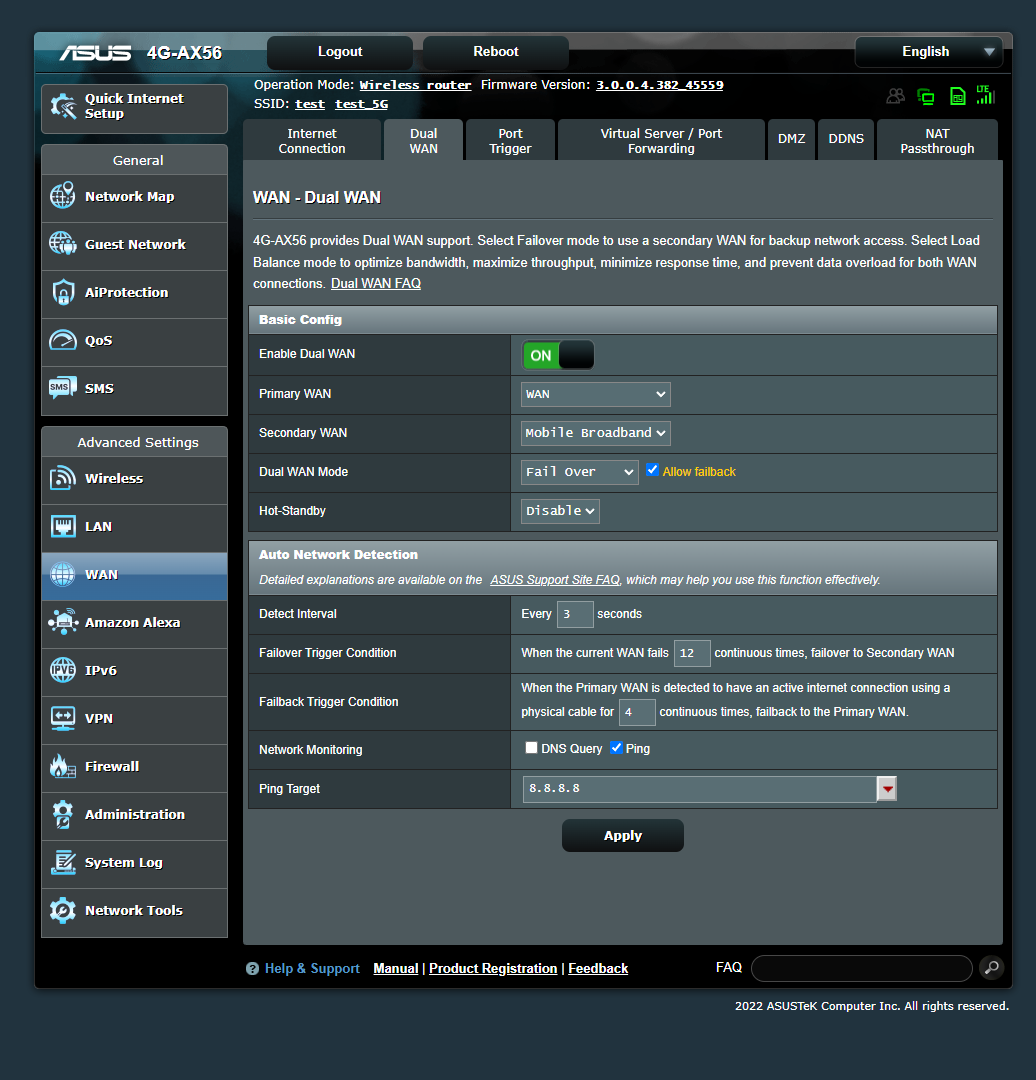The width and height of the screenshot is (1036, 1080).
Task: Open the Dual WAN FAQ link
Action: [x=375, y=284]
